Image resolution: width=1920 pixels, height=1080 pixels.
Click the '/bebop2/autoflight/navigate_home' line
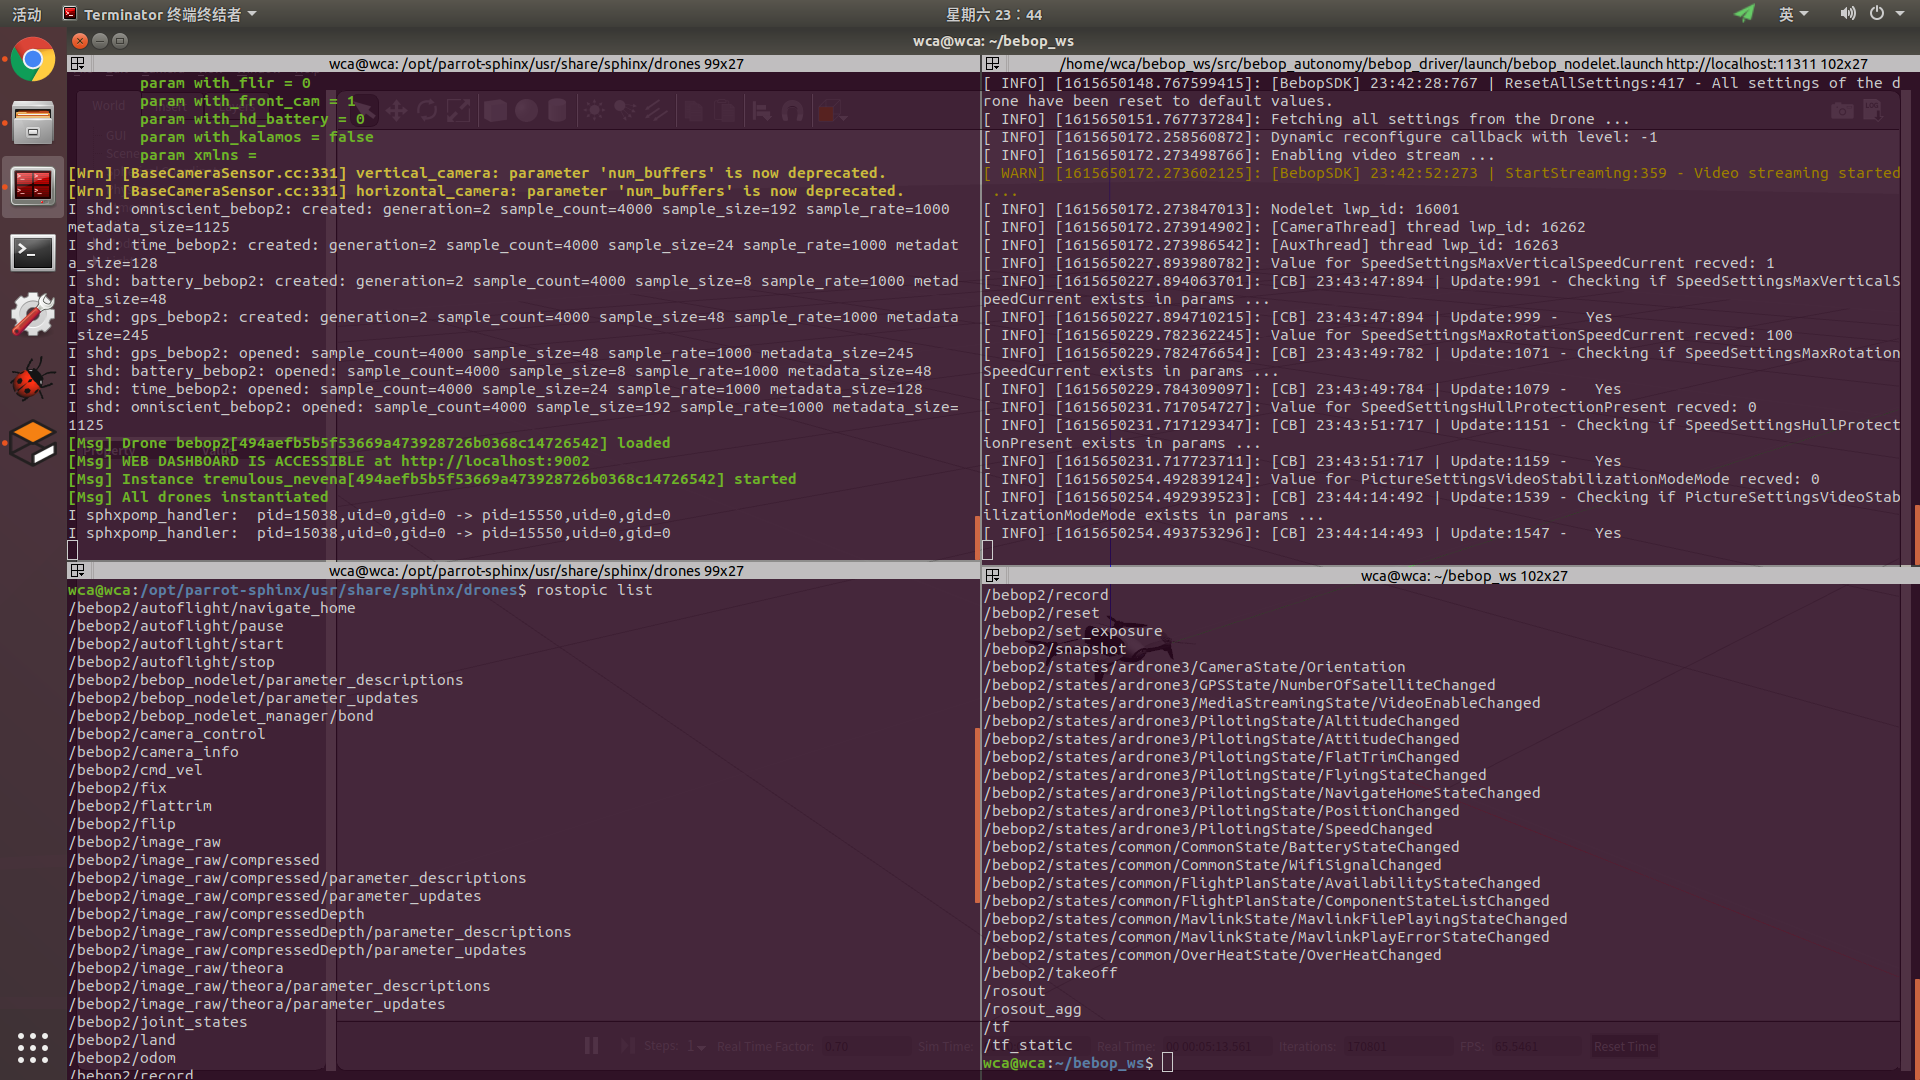212,608
